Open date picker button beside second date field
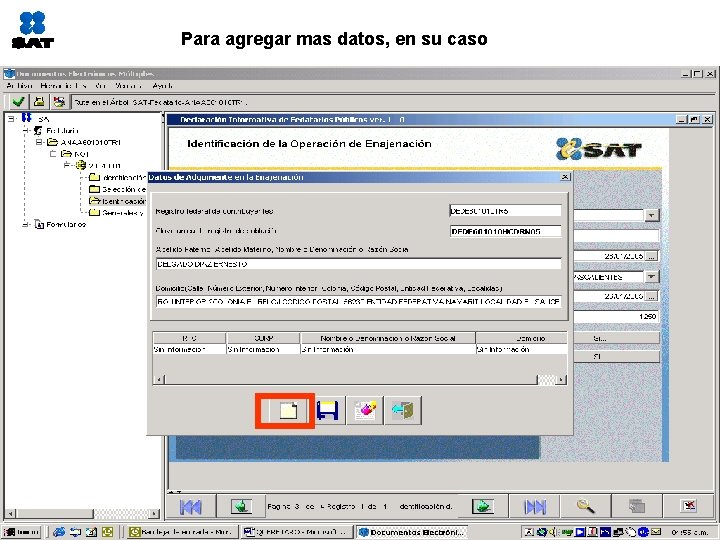This screenshot has height=540, width=720. click(x=652, y=296)
